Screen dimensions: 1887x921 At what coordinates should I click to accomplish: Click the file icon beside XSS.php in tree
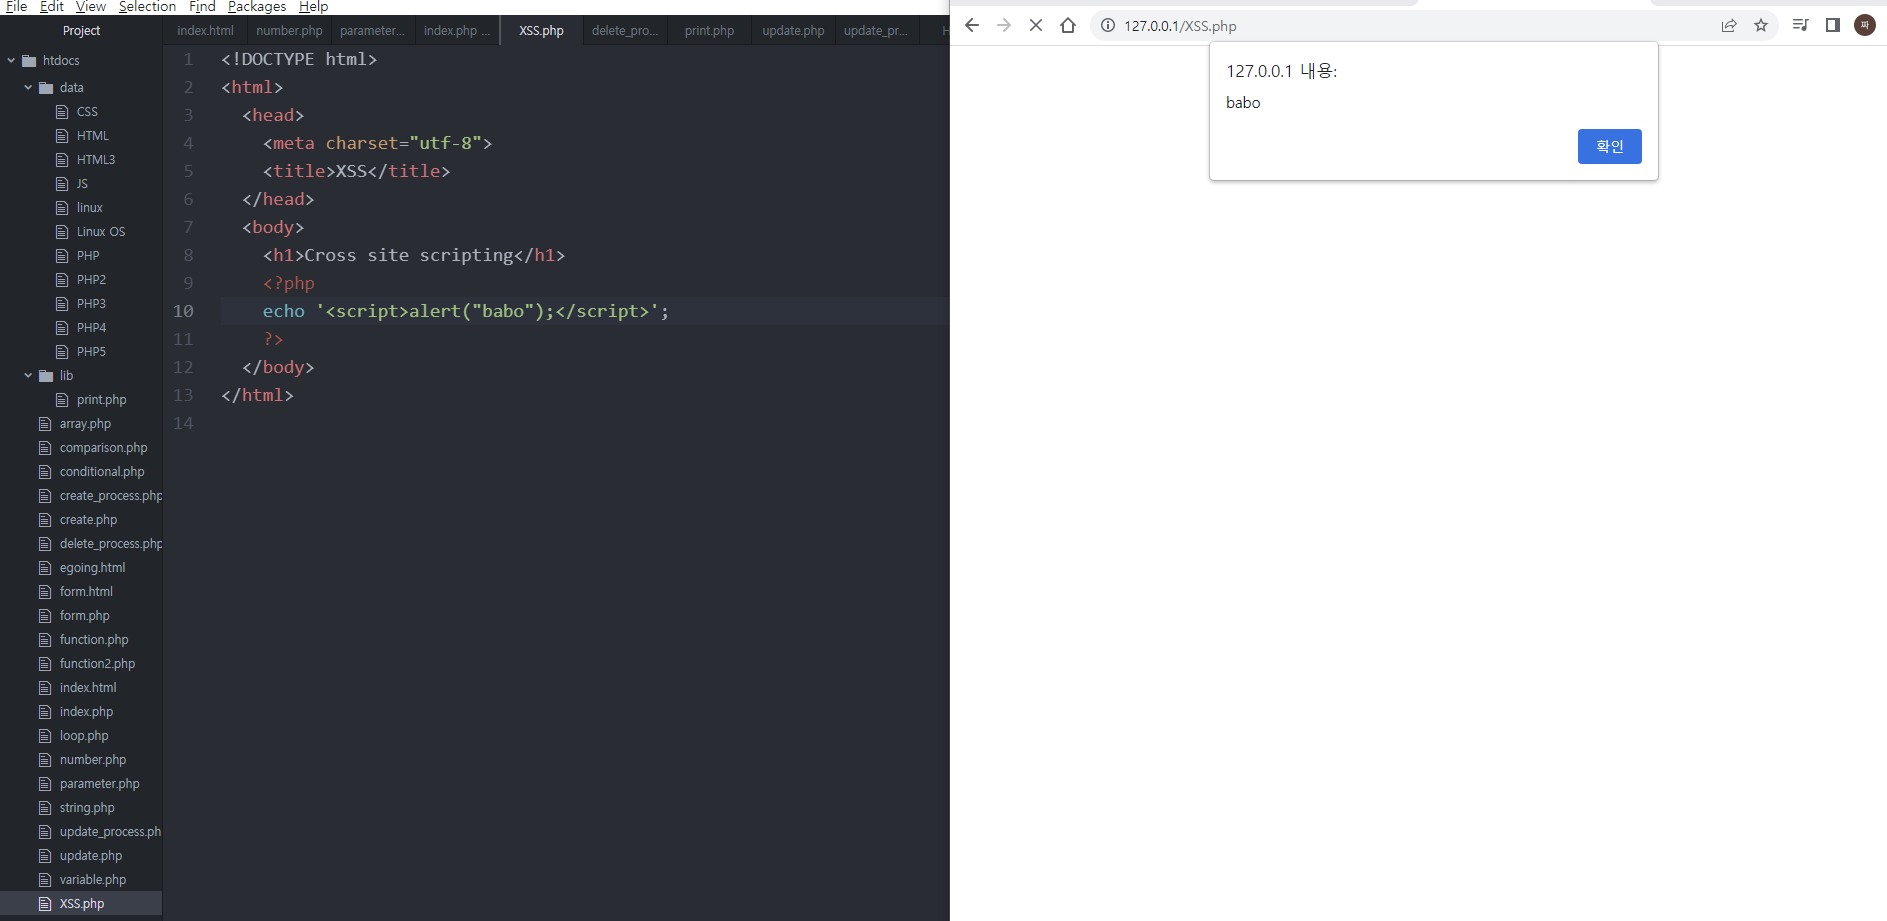coord(45,904)
